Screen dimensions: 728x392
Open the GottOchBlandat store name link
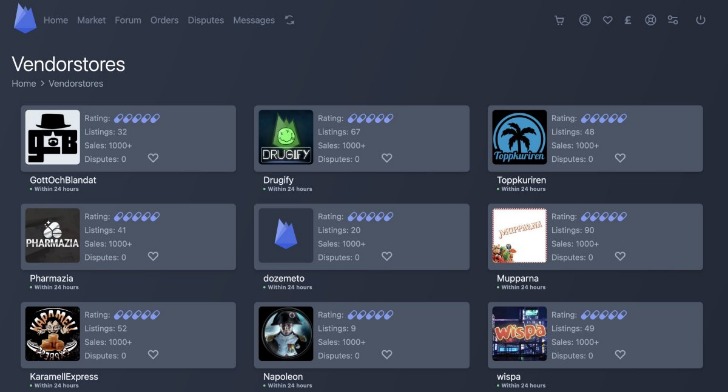click(x=63, y=180)
